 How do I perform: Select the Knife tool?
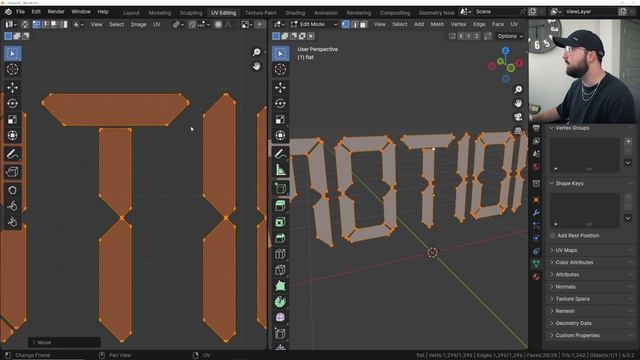[x=280, y=270]
